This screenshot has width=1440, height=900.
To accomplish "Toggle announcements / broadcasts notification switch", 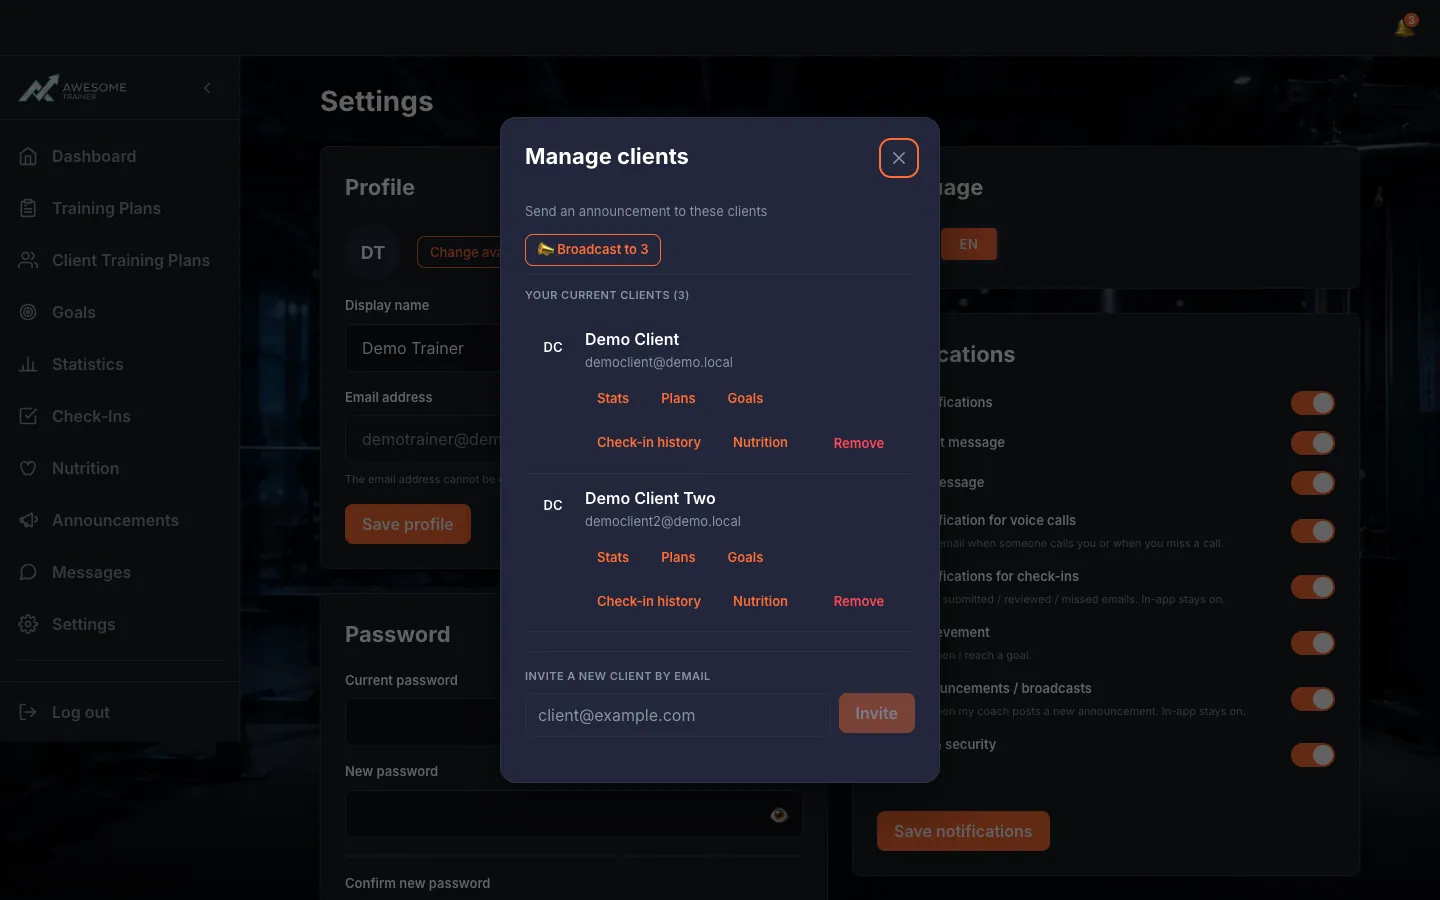I will [1312, 699].
